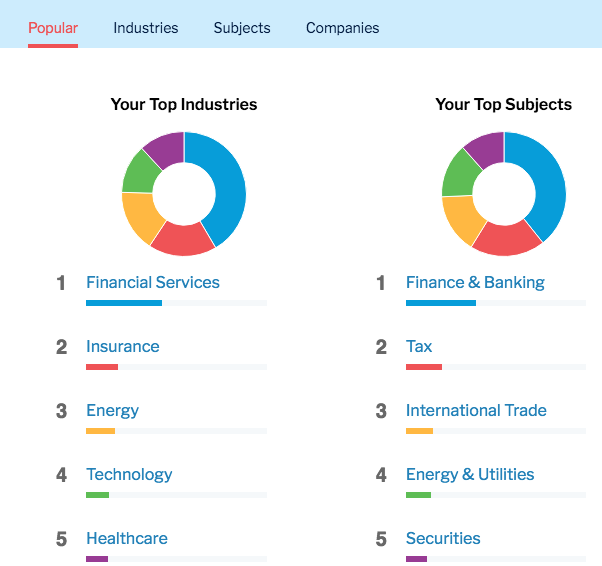This screenshot has height=566, width=602.
Task: Open the Industries tab
Action: 146,28
